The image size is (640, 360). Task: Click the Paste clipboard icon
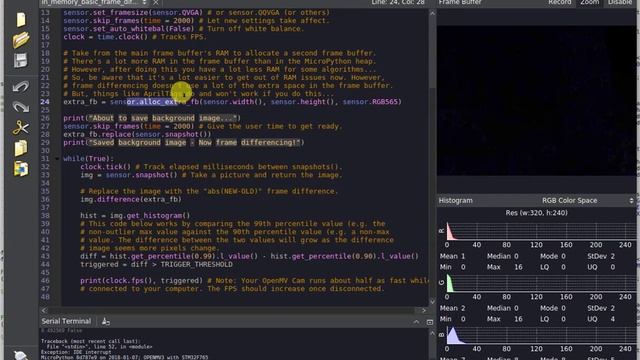coord(20,169)
